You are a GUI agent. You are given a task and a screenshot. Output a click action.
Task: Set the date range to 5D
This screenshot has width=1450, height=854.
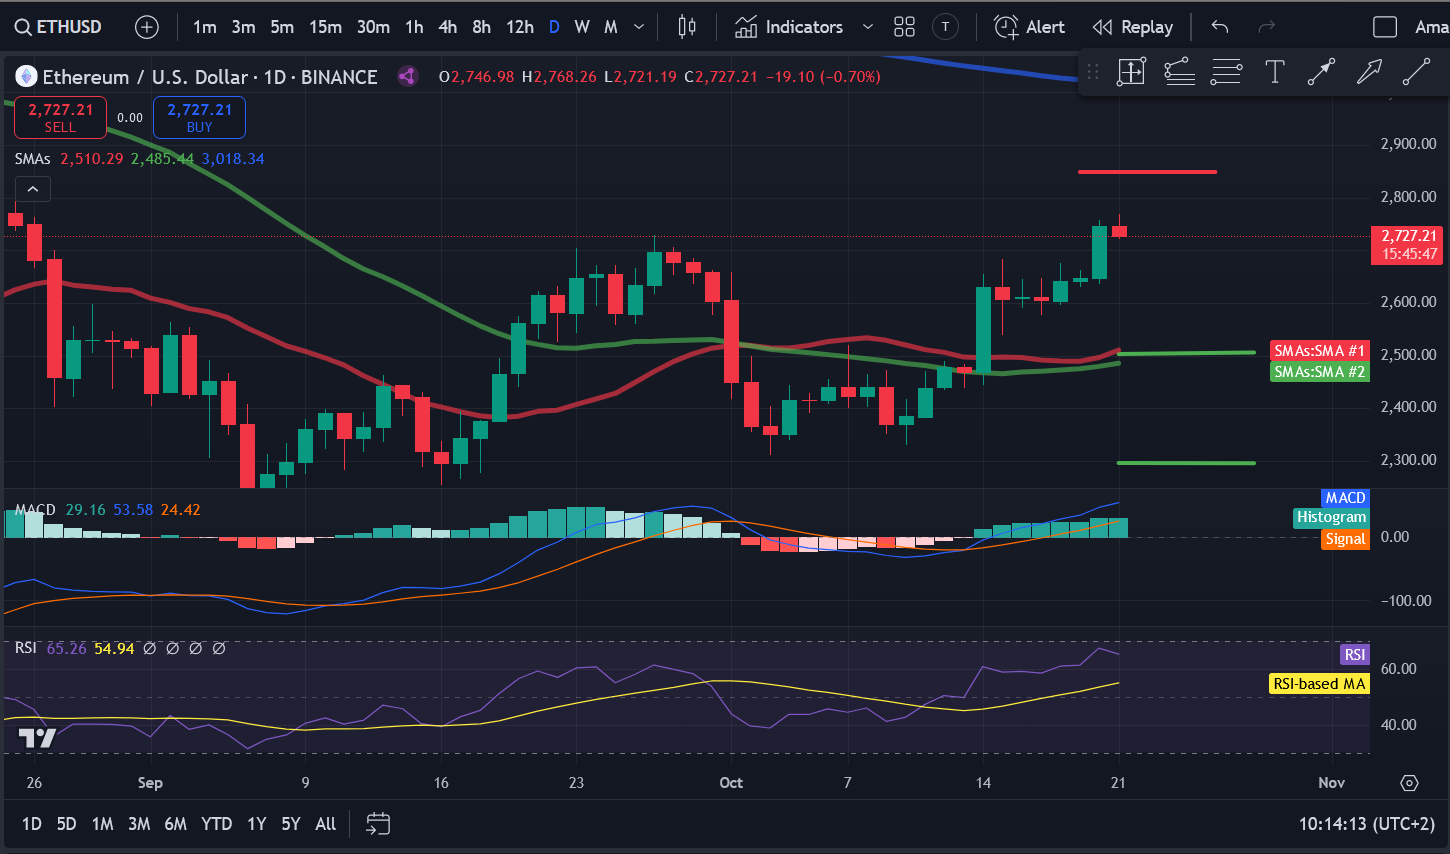tap(66, 824)
